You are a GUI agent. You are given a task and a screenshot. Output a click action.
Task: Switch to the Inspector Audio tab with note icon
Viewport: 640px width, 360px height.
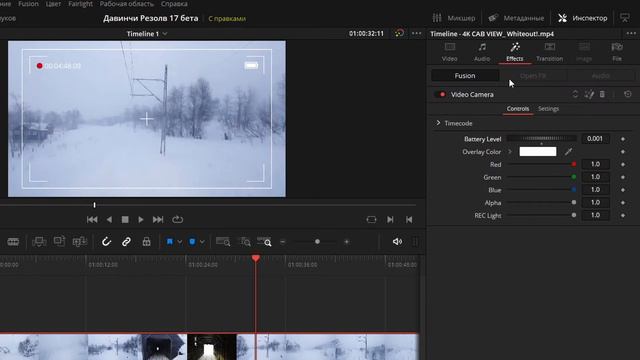coord(482,52)
